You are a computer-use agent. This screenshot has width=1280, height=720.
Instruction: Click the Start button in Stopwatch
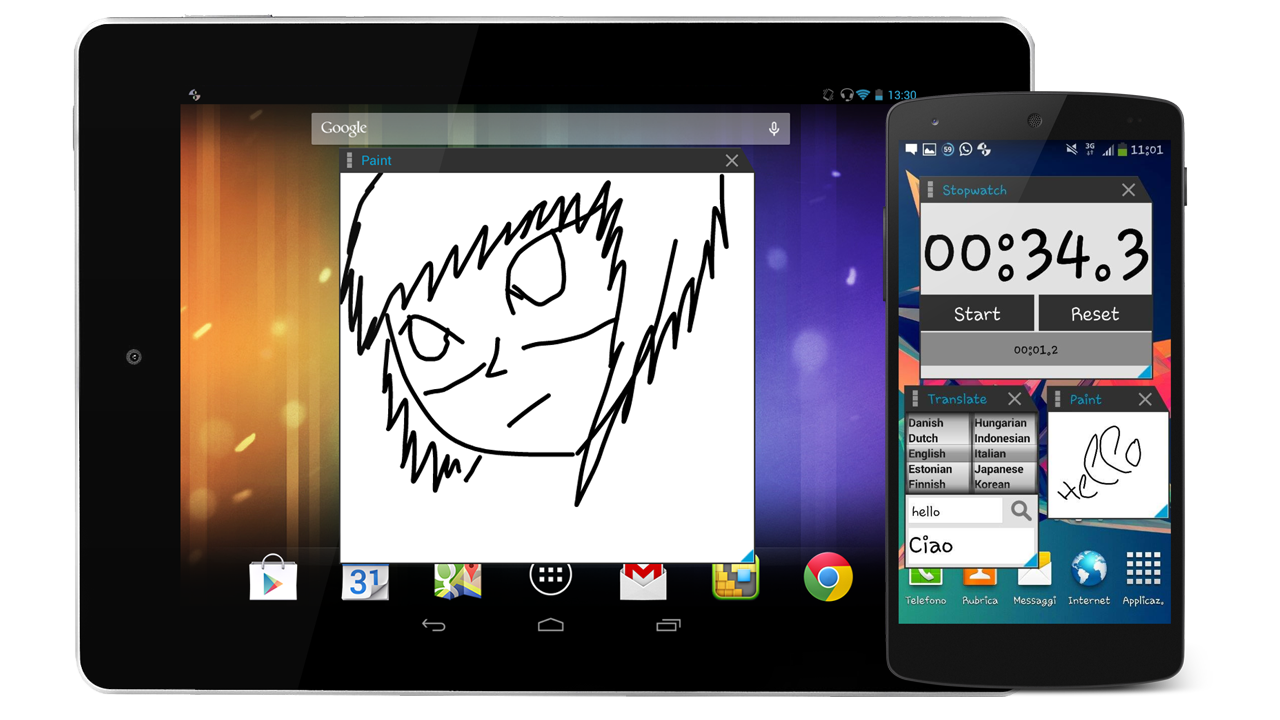(977, 314)
